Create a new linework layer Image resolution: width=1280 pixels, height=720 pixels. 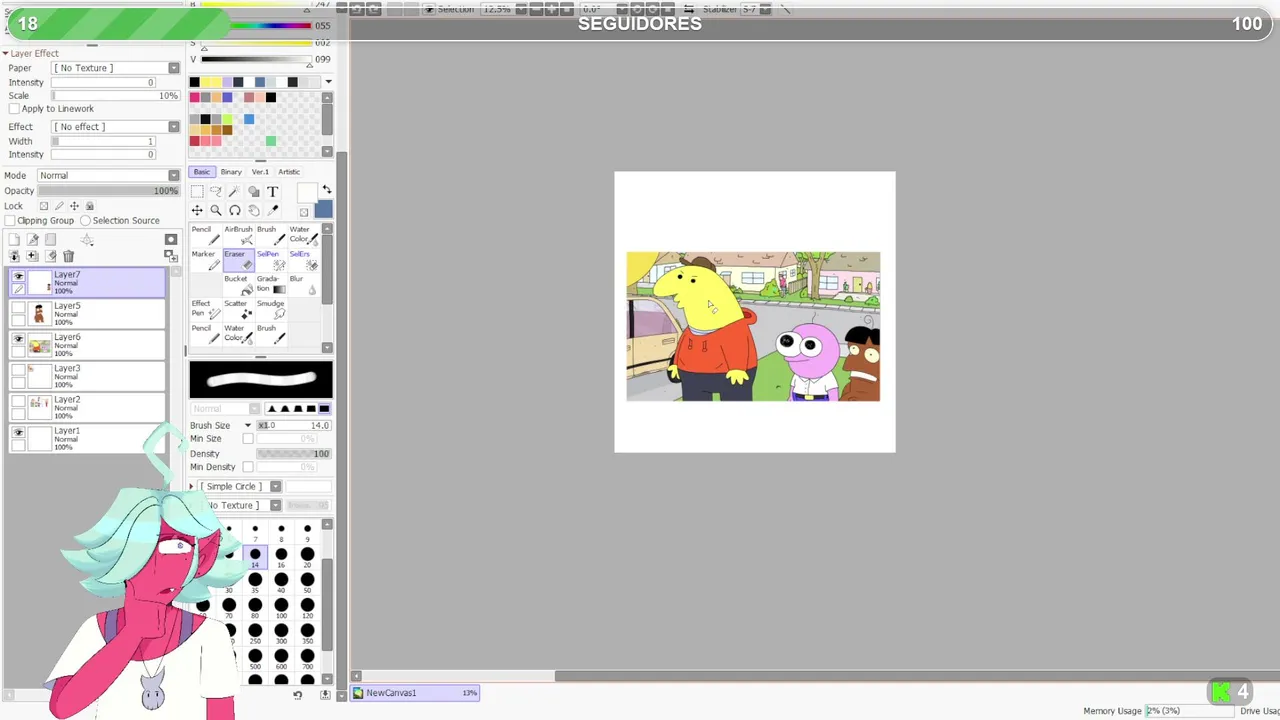point(32,240)
